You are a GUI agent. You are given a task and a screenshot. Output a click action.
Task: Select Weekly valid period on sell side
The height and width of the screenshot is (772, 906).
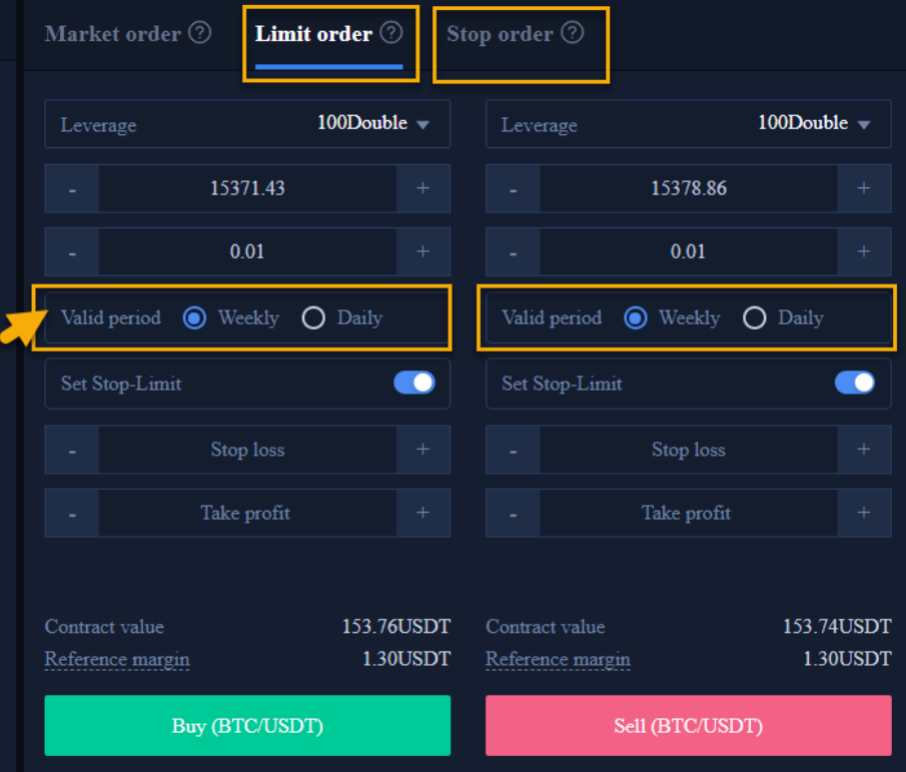click(636, 318)
